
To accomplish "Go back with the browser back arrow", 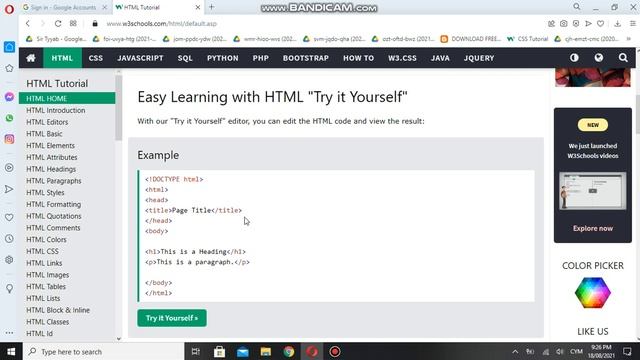I will tap(28, 24).
